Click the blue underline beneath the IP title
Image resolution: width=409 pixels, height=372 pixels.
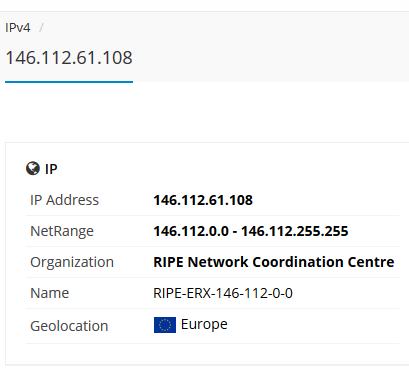coord(69,82)
